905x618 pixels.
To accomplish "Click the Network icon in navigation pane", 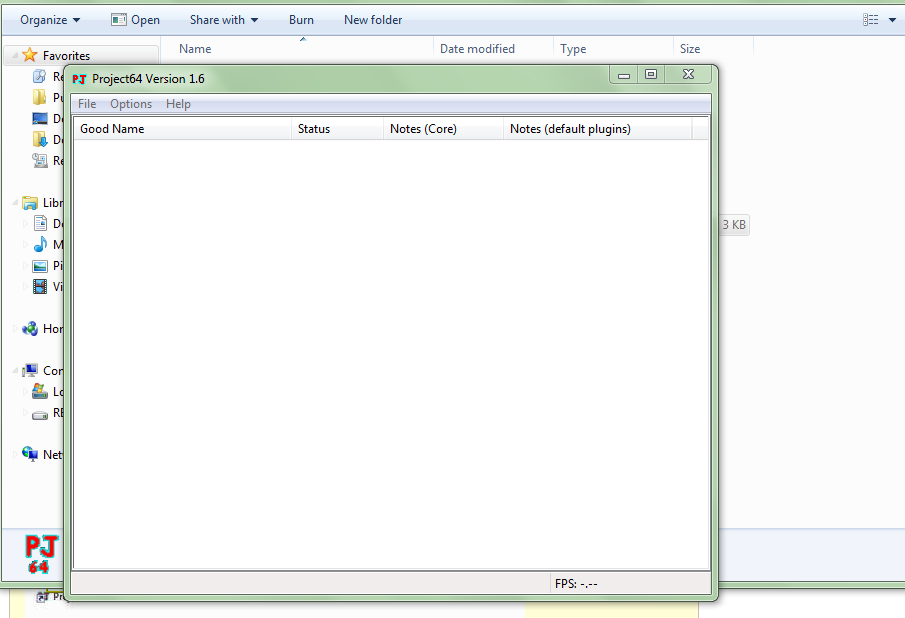I will click(x=30, y=454).
